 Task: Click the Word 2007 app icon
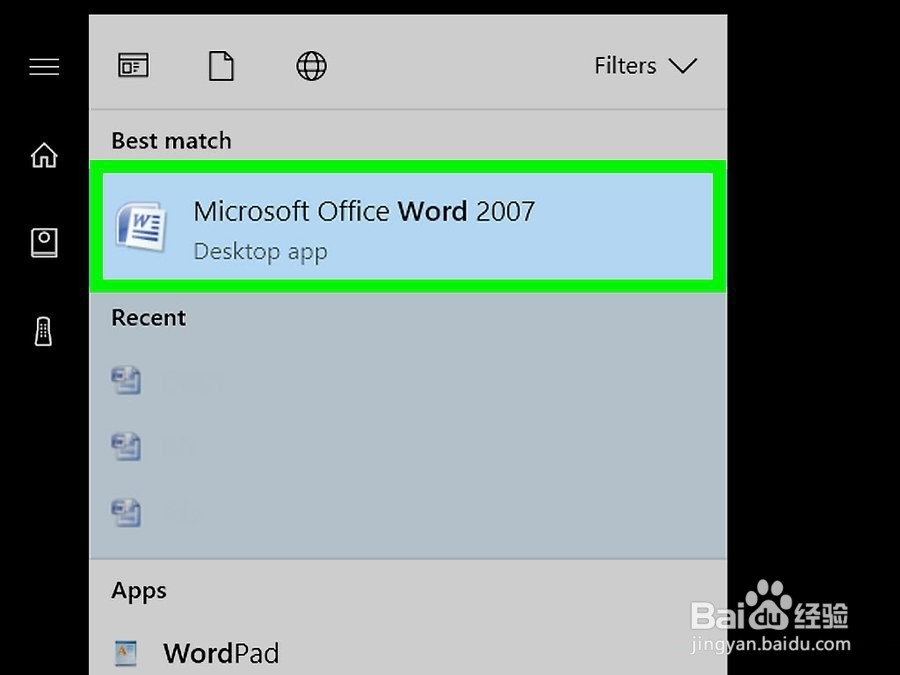point(141,226)
